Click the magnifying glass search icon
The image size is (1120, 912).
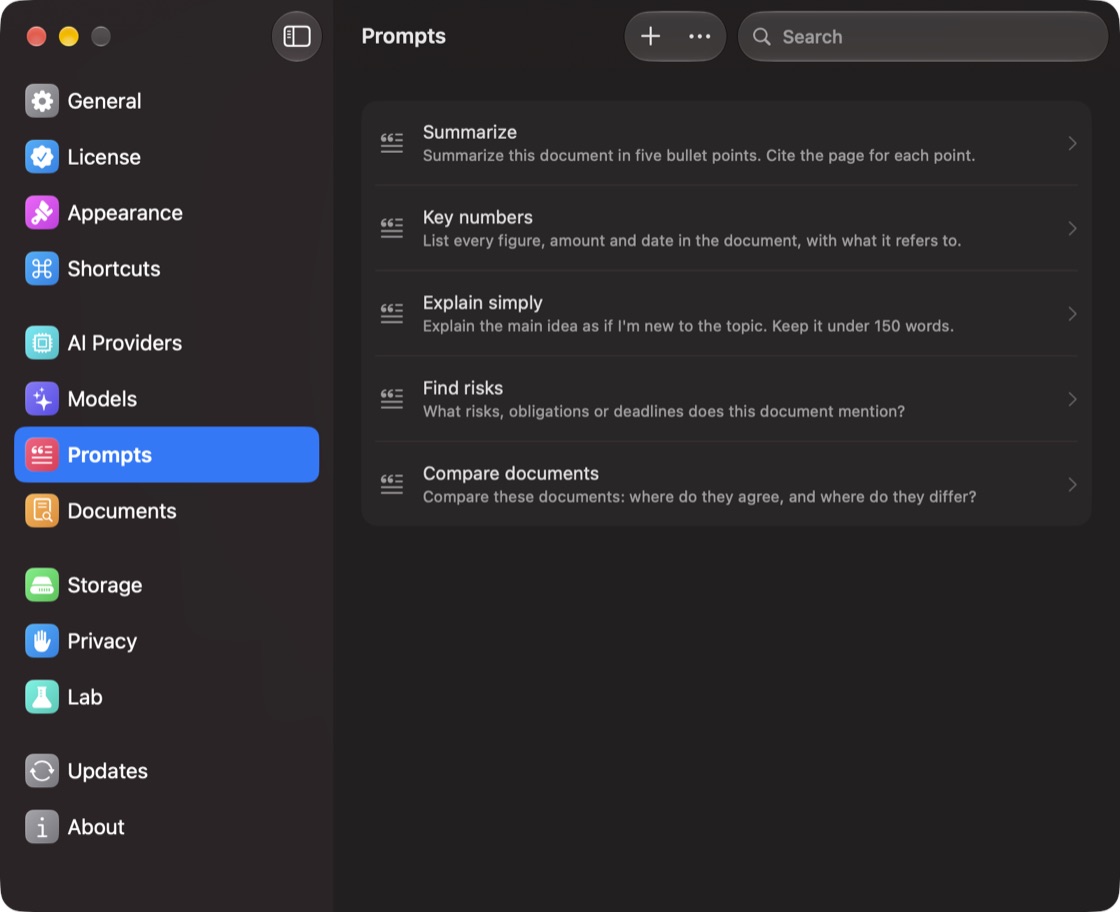click(x=761, y=36)
